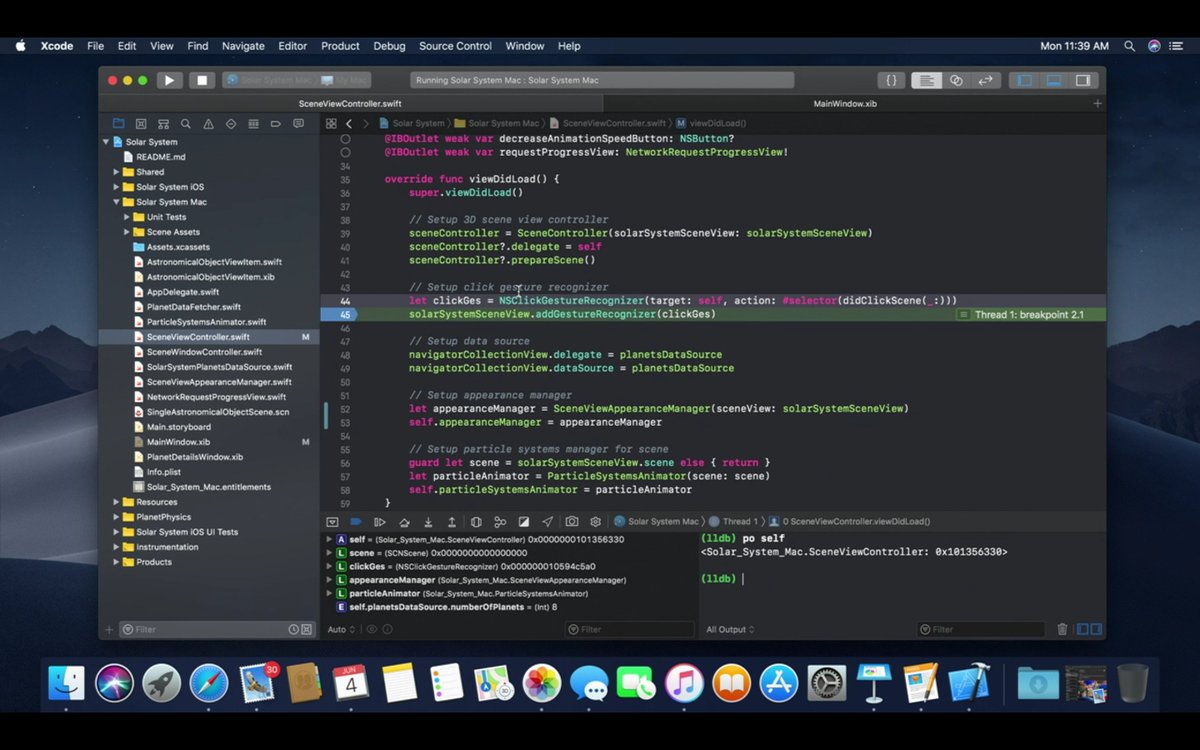Toggle the right inspector panel visibility
Screen dimensions: 1200x750
pyautogui.click(x=1082, y=80)
